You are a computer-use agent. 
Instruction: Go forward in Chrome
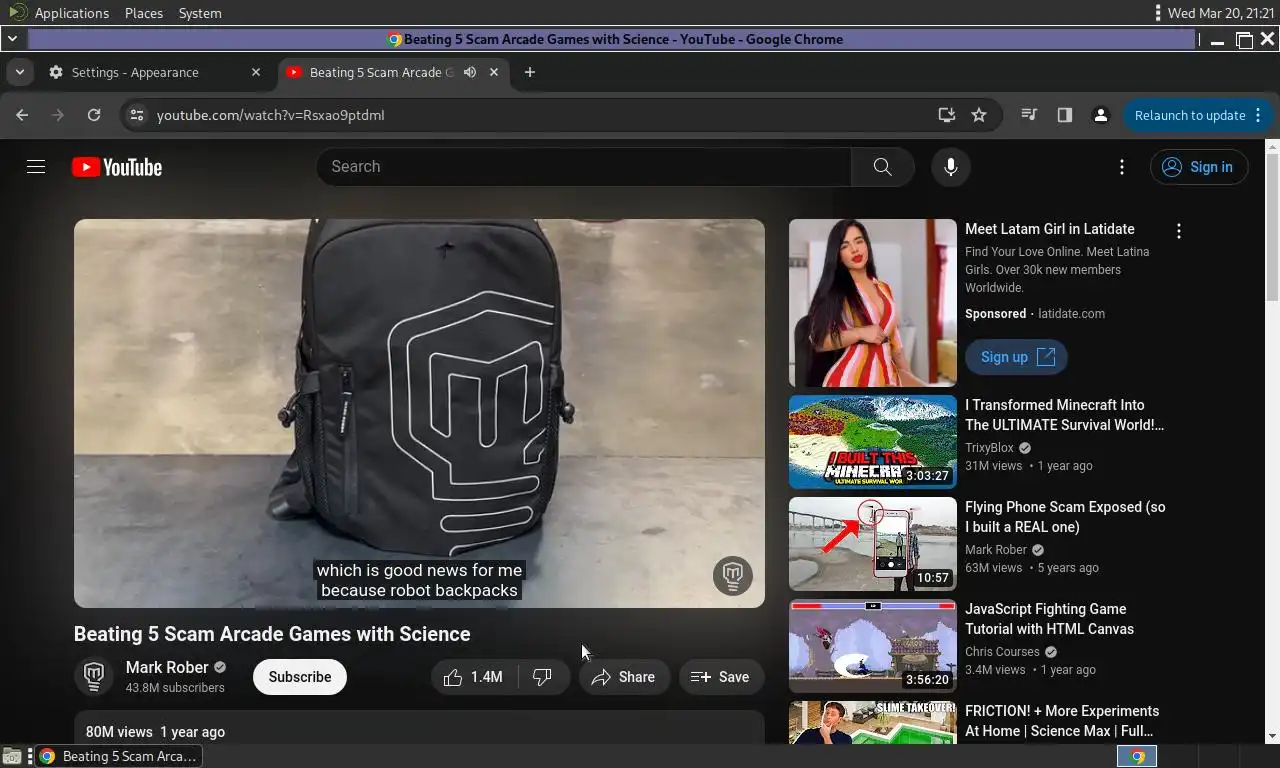[x=58, y=115]
